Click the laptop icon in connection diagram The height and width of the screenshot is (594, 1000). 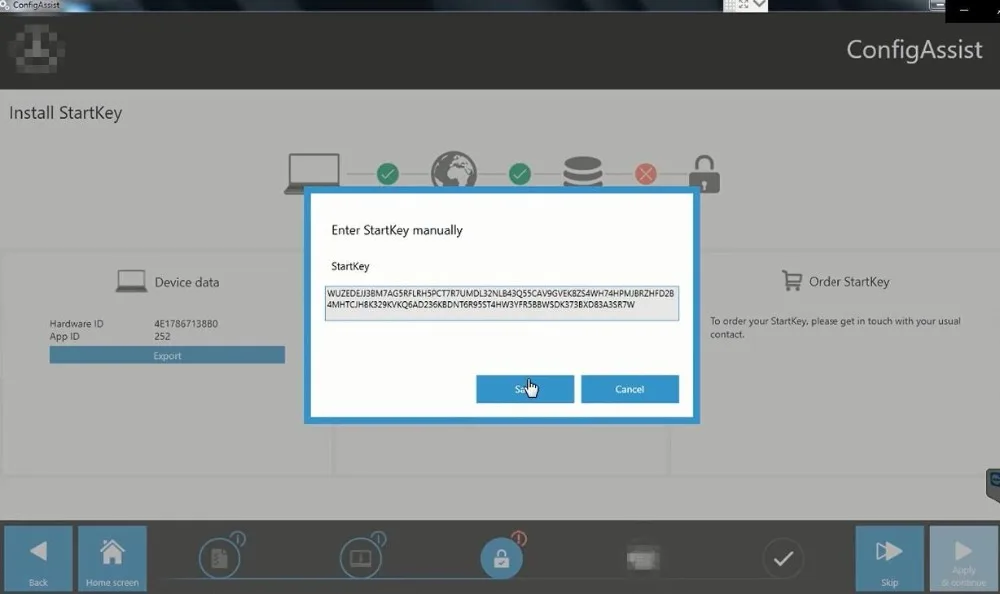(x=312, y=172)
